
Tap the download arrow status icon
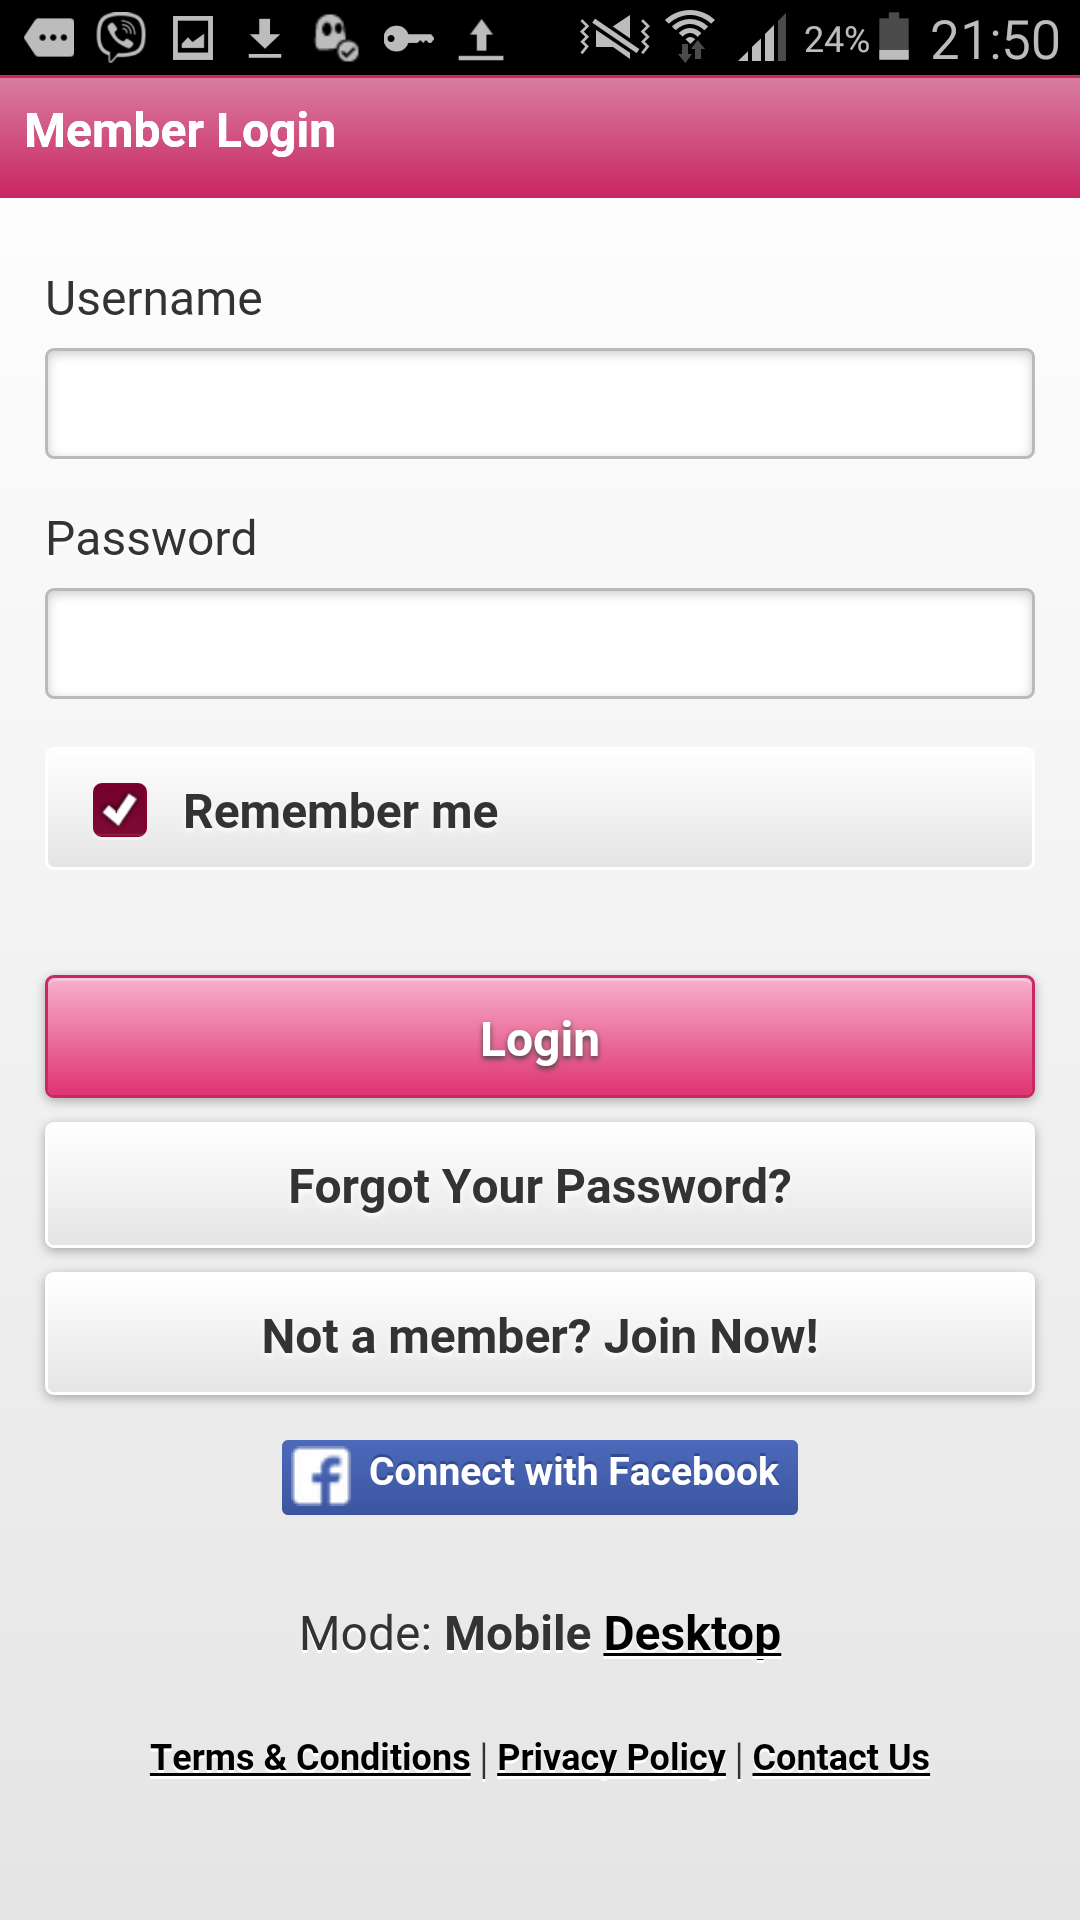coord(264,39)
